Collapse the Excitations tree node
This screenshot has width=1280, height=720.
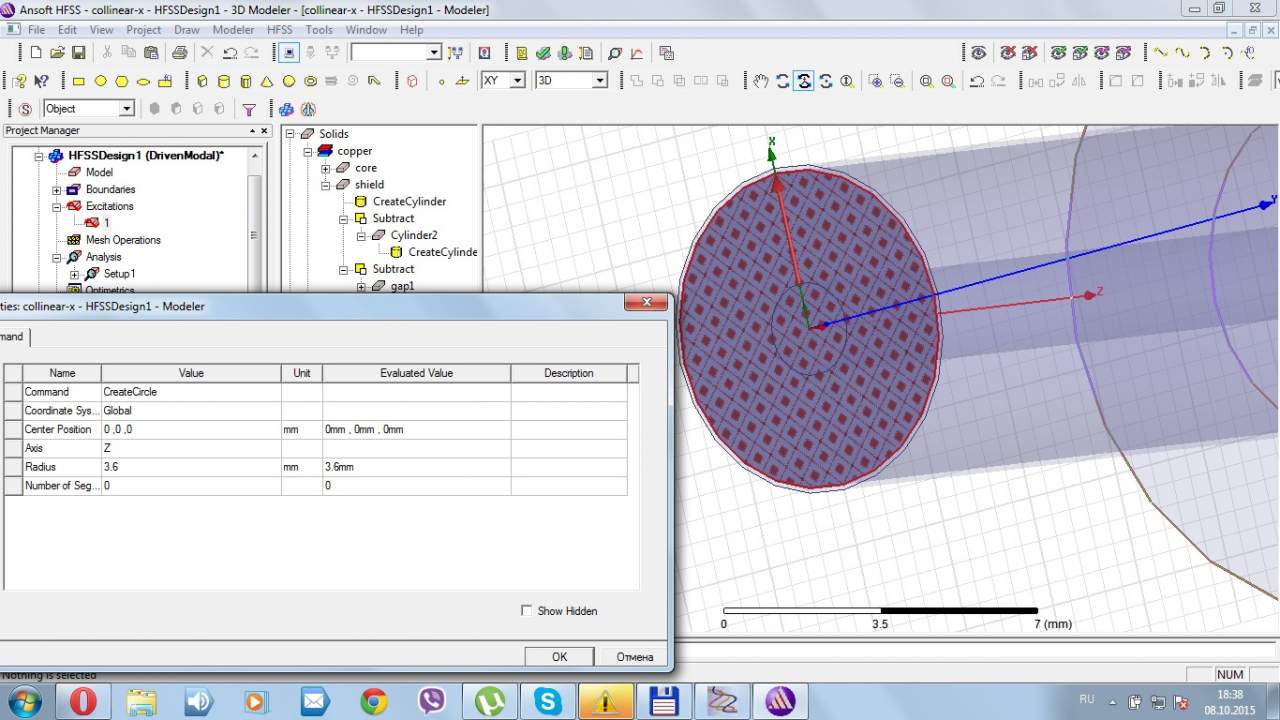(57, 207)
